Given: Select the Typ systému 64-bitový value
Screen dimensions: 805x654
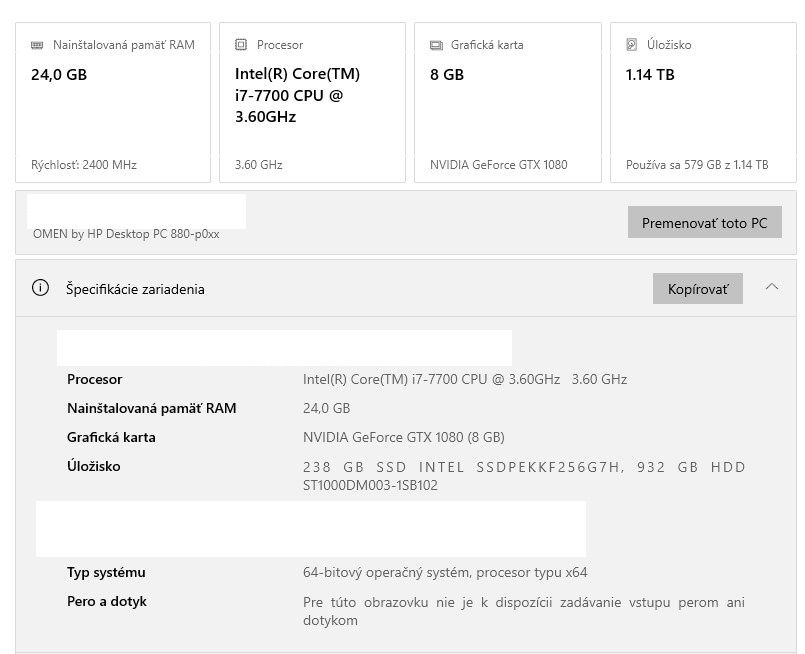Looking at the screenshot, I should 445,573.
